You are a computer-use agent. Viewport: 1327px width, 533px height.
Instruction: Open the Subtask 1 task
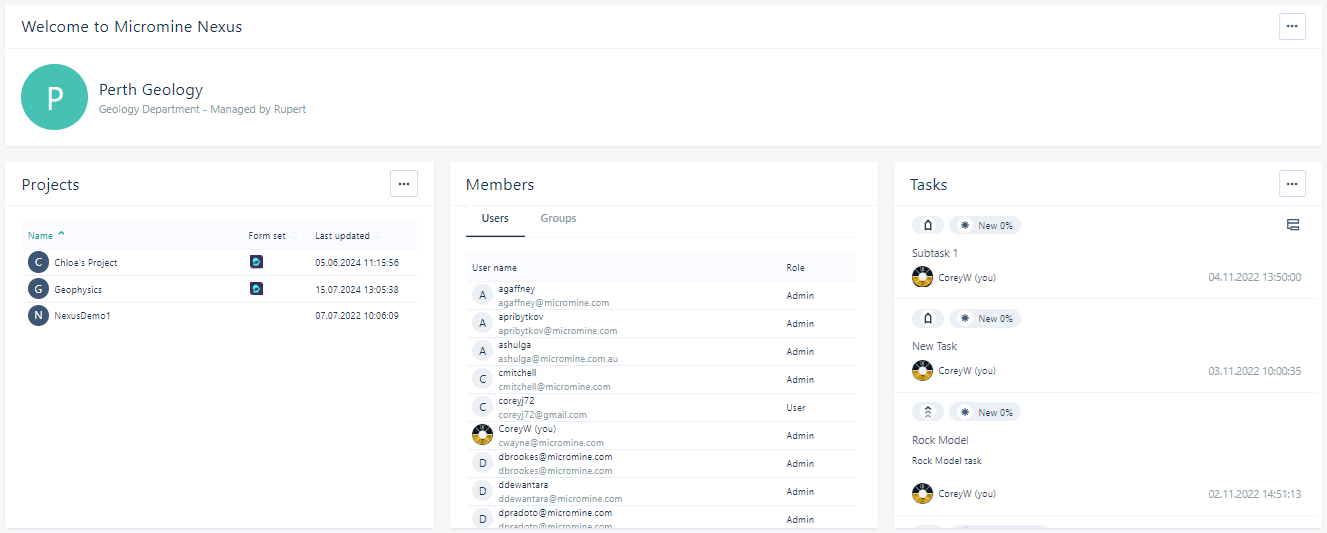click(935, 253)
